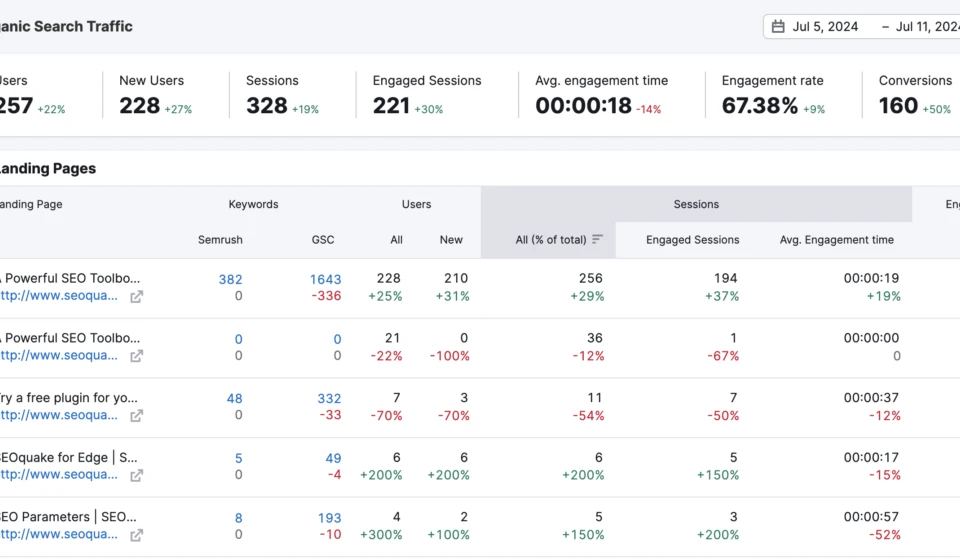
Task: Open external link icon for first Powerful SEO Toolbox row
Action: [x=137, y=296]
